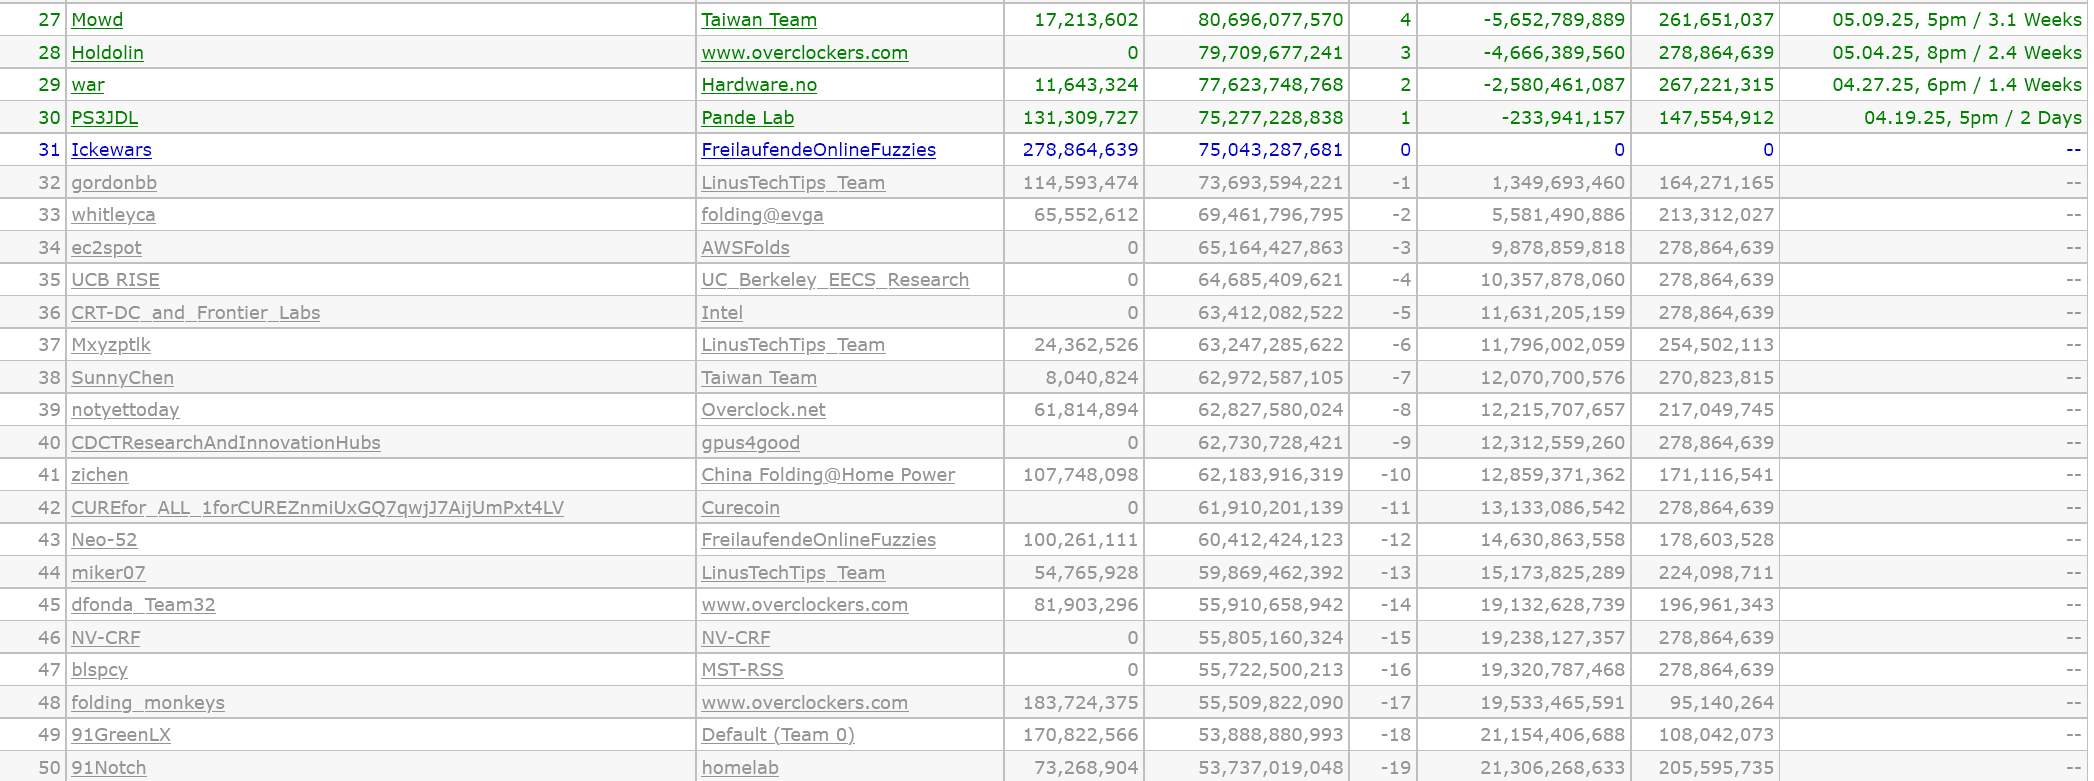Select the Curecoin team link
2094x781 pixels.
click(740, 508)
